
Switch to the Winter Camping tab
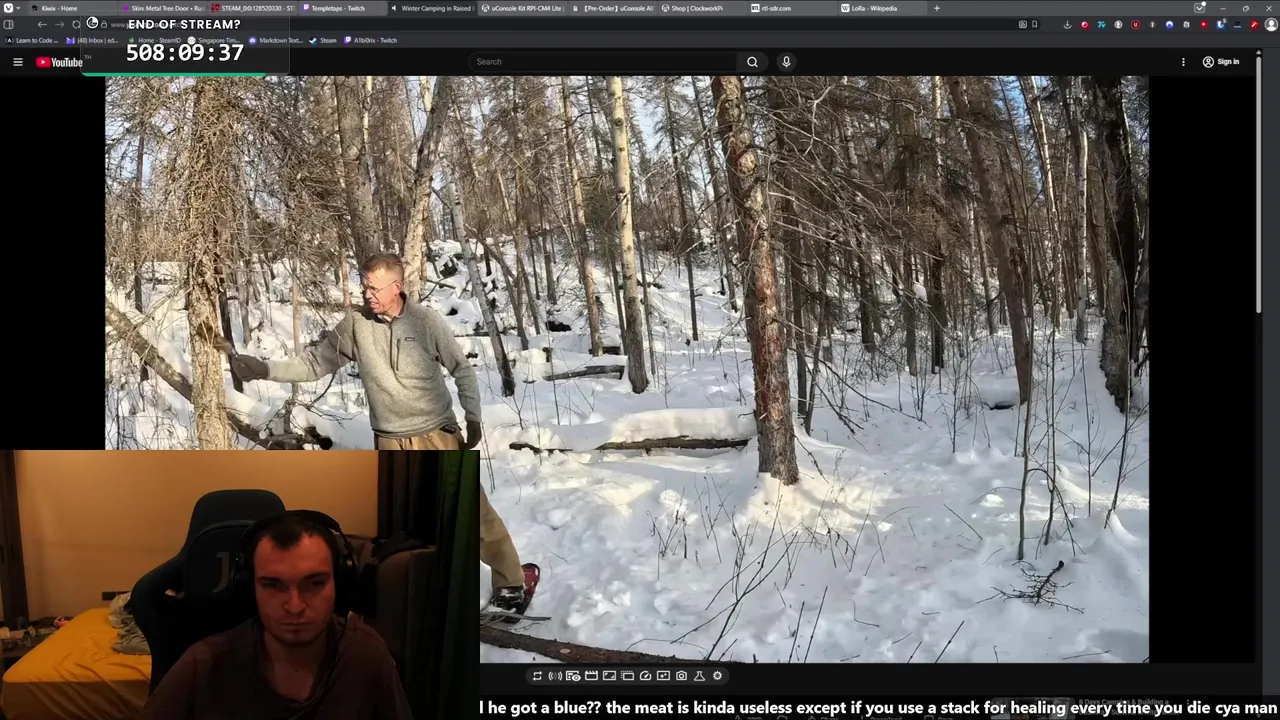click(x=431, y=8)
